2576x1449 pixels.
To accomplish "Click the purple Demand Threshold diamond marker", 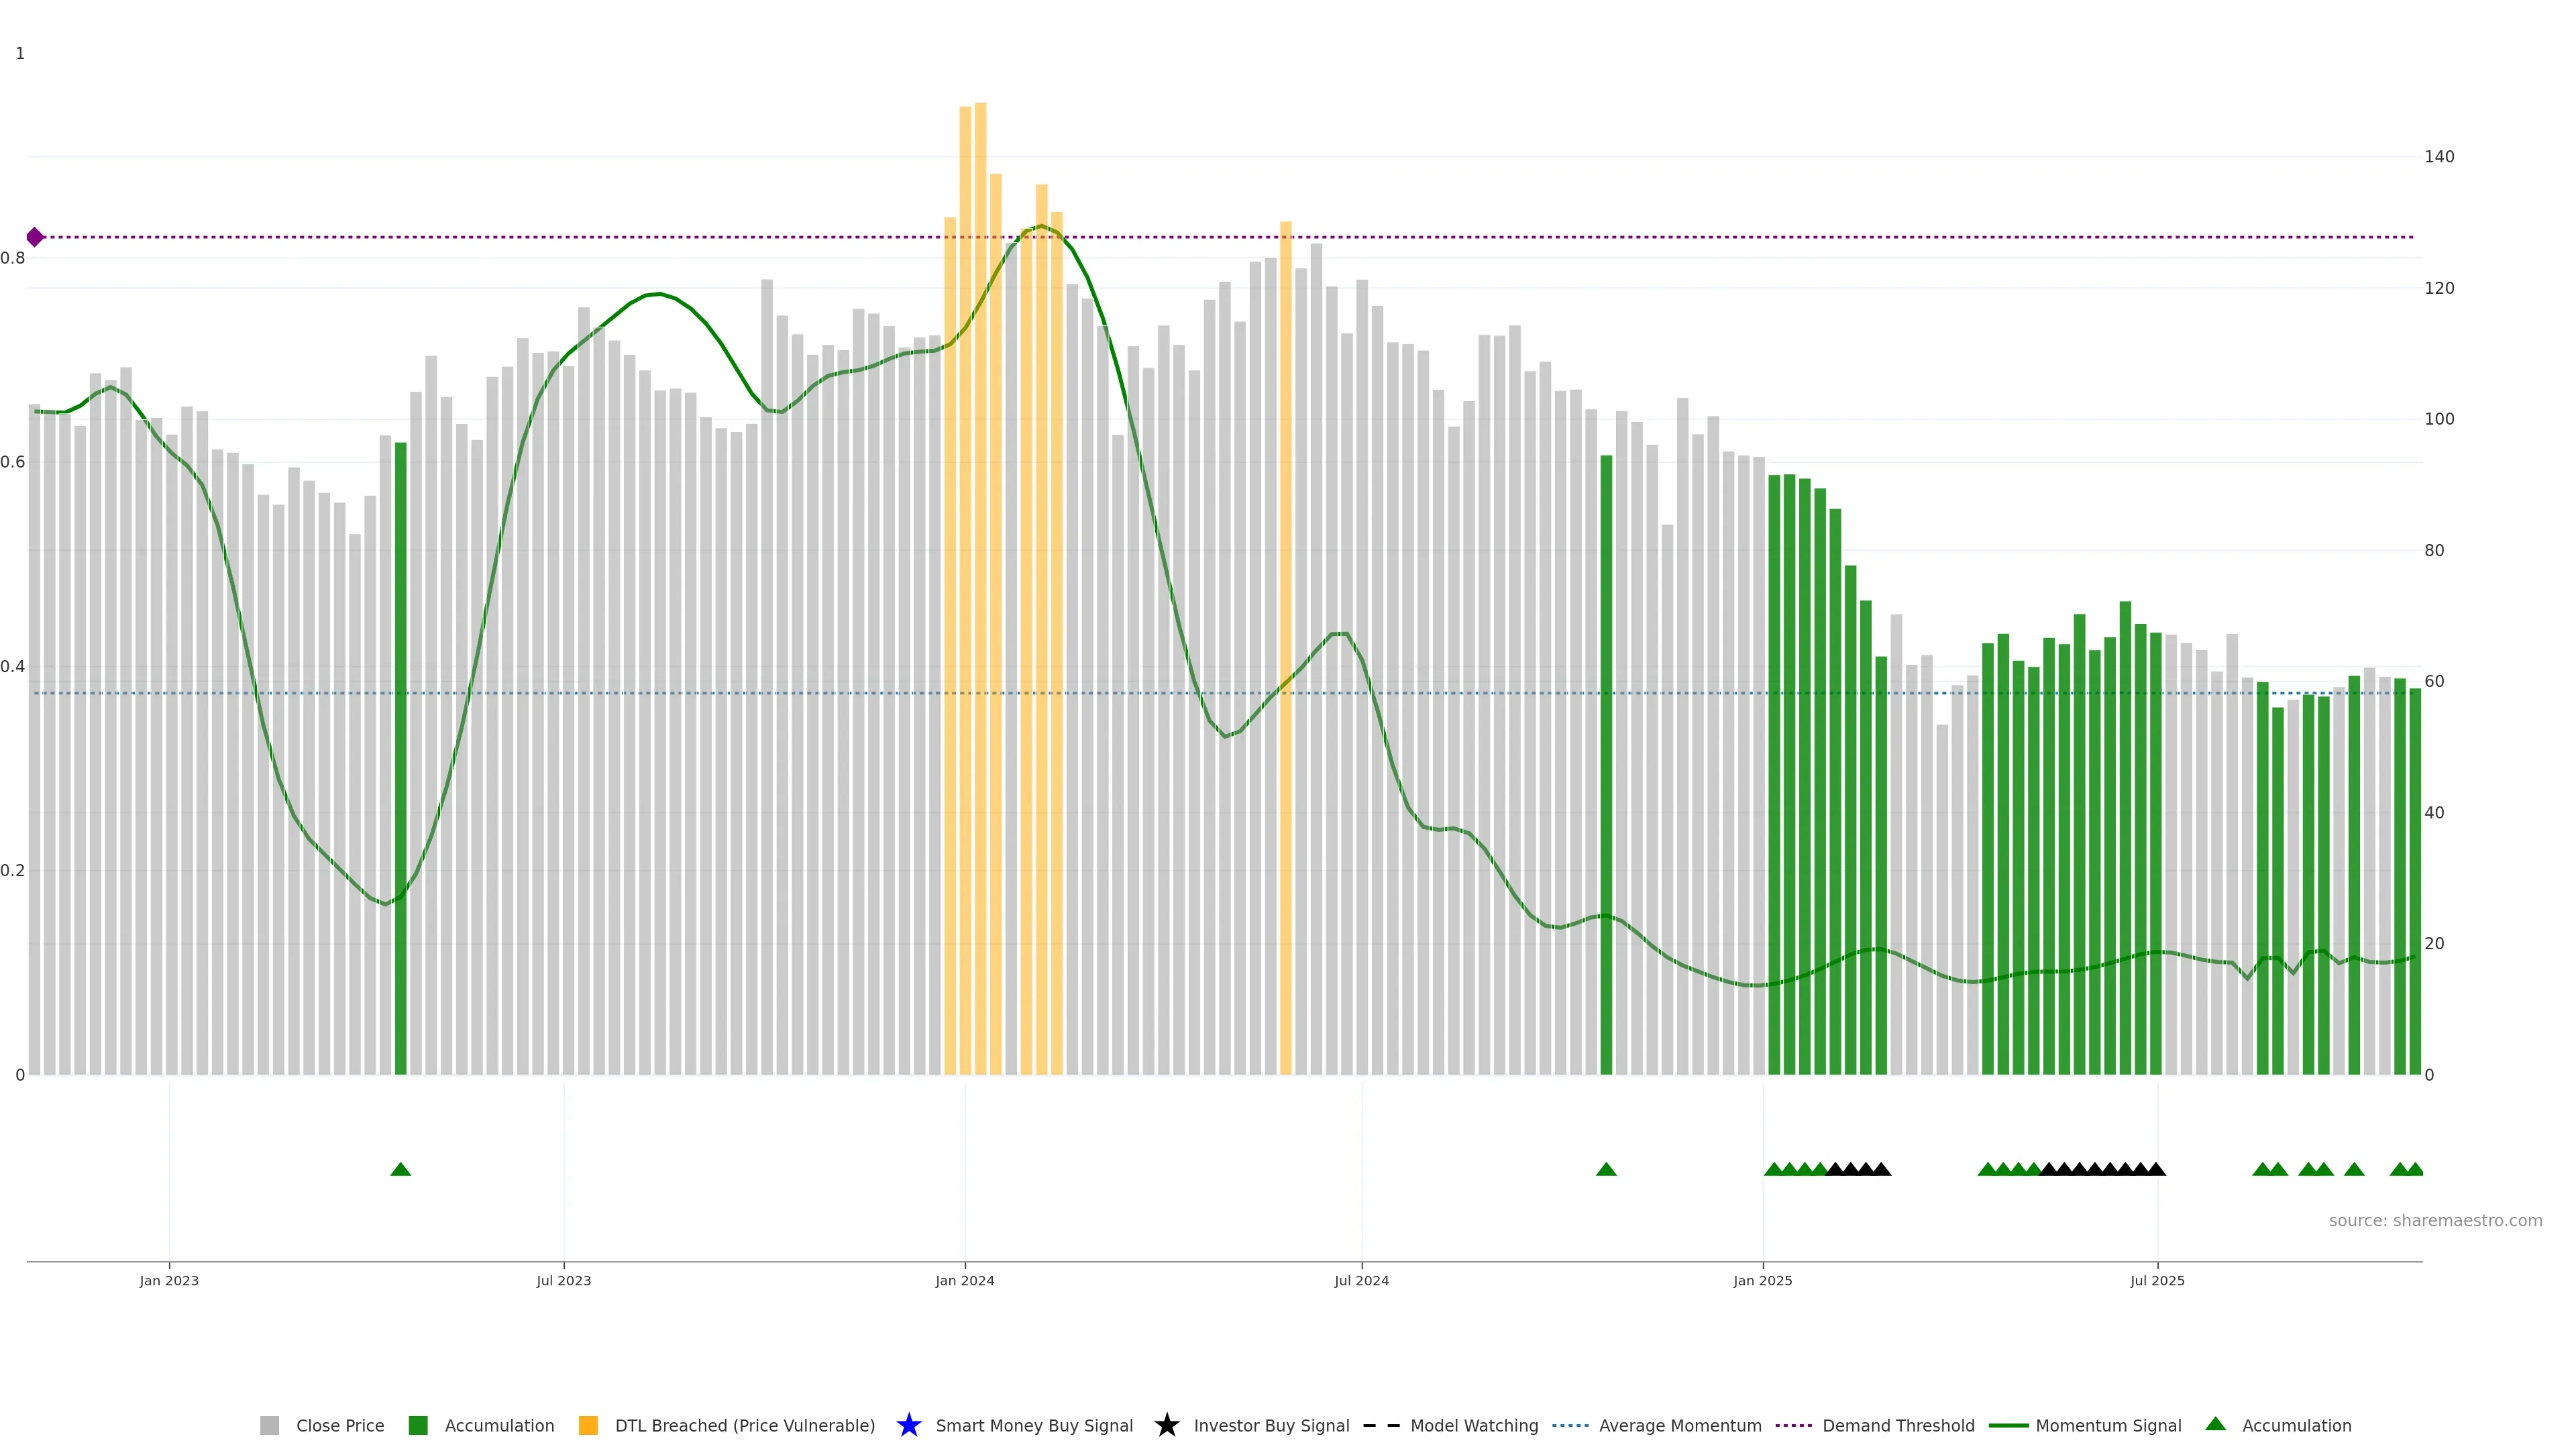I will pyautogui.click(x=35, y=237).
